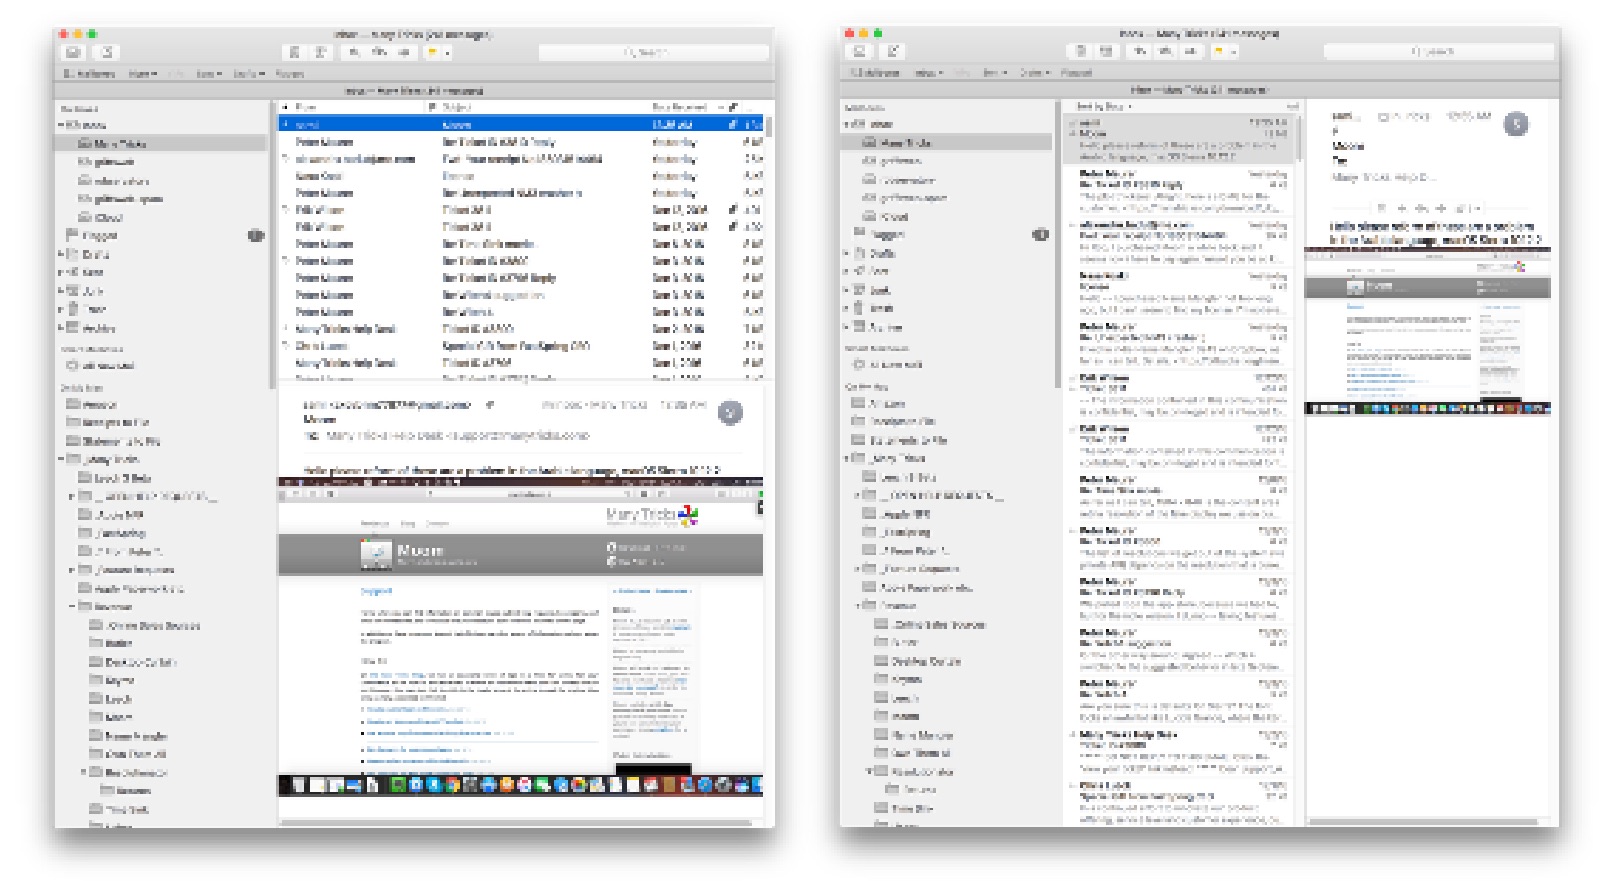The height and width of the screenshot is (881, 1612).
Task: Click Compose new message icon in left window
Action: [107, 52]
